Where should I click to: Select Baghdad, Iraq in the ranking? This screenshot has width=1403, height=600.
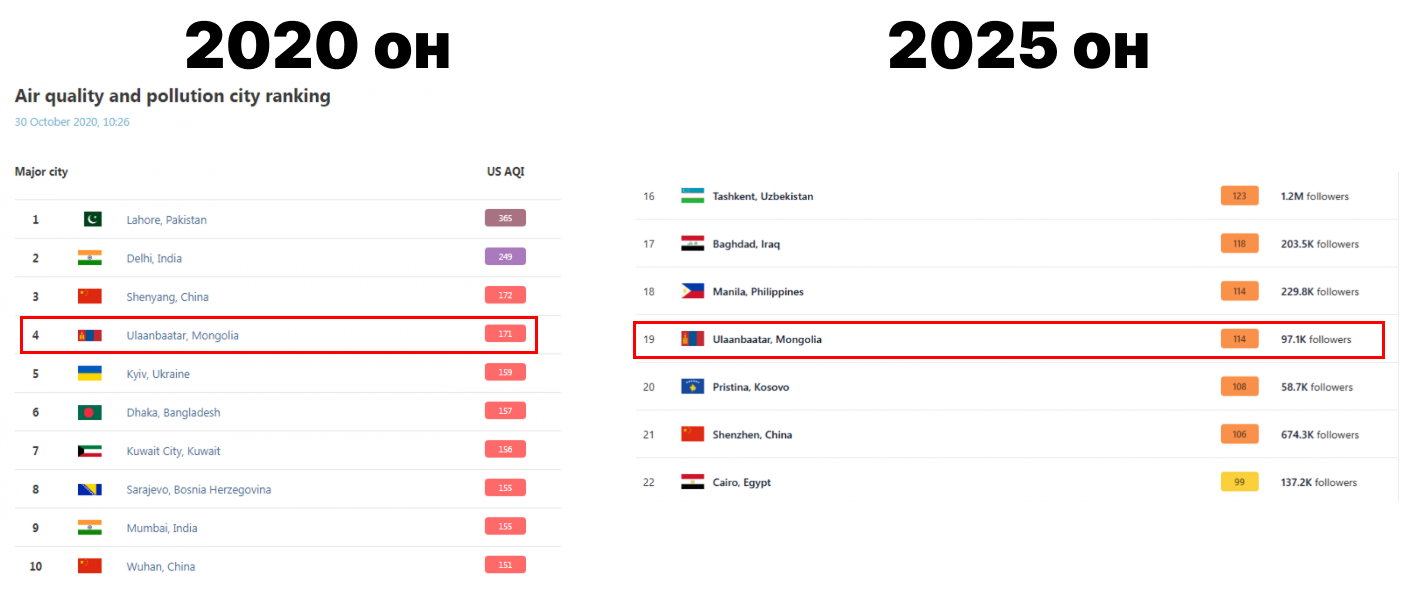[746, 244]
